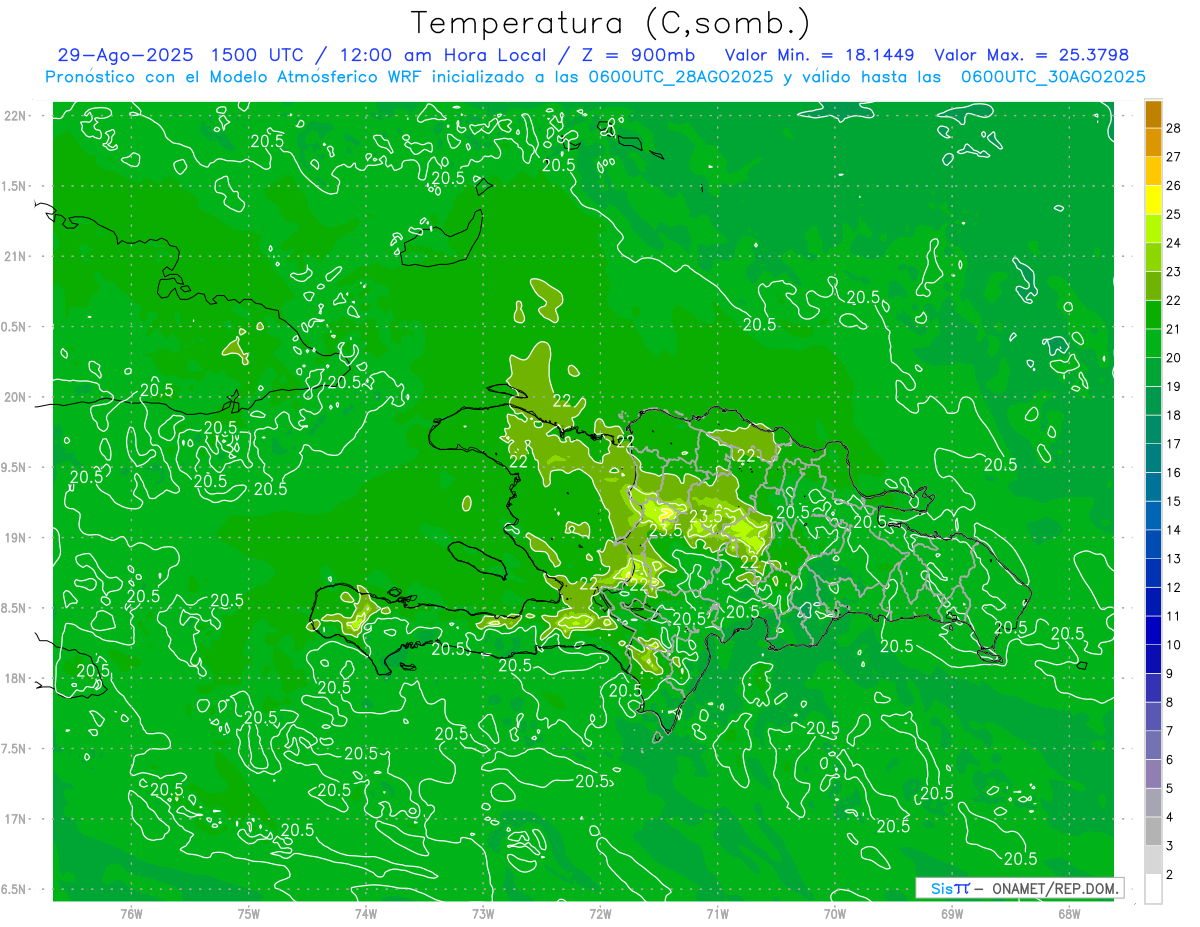Click the title "Temperatura (C,somb.)"
This screenshot has width=1200, height=927.
[611, 23]
